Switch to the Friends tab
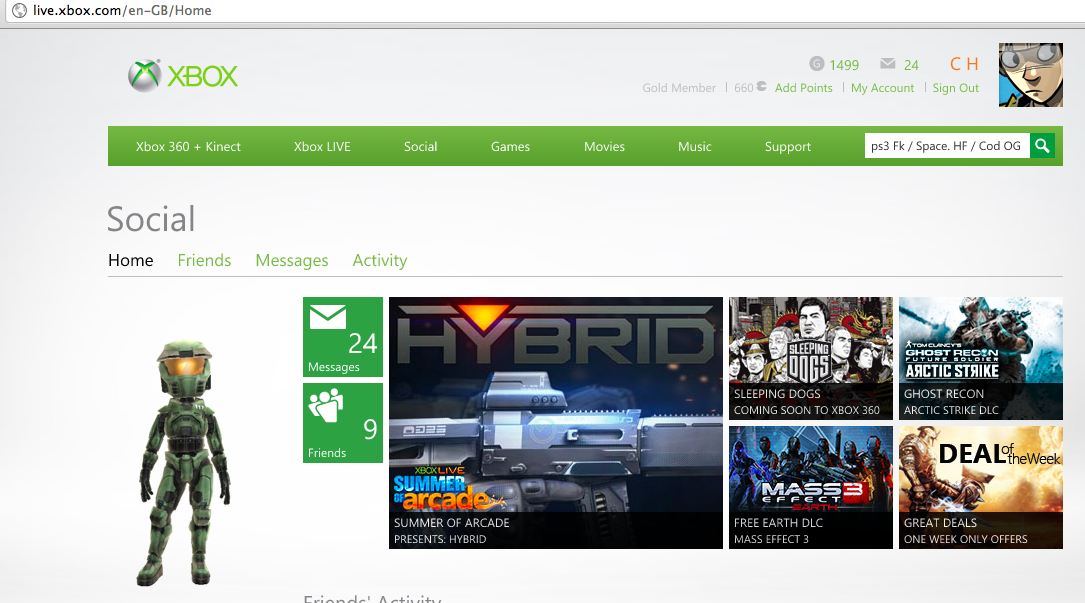The image size is (1085, 603). (x=204, y=260)
